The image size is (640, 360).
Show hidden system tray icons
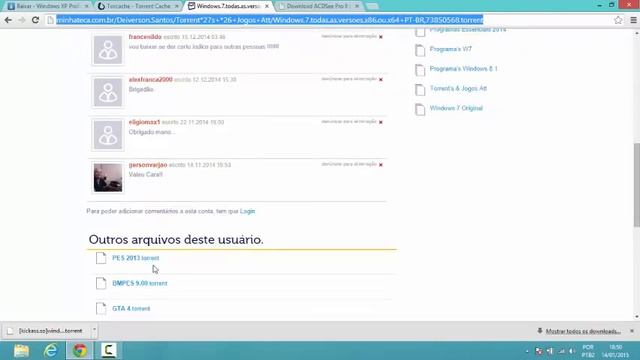pos(527,351)
